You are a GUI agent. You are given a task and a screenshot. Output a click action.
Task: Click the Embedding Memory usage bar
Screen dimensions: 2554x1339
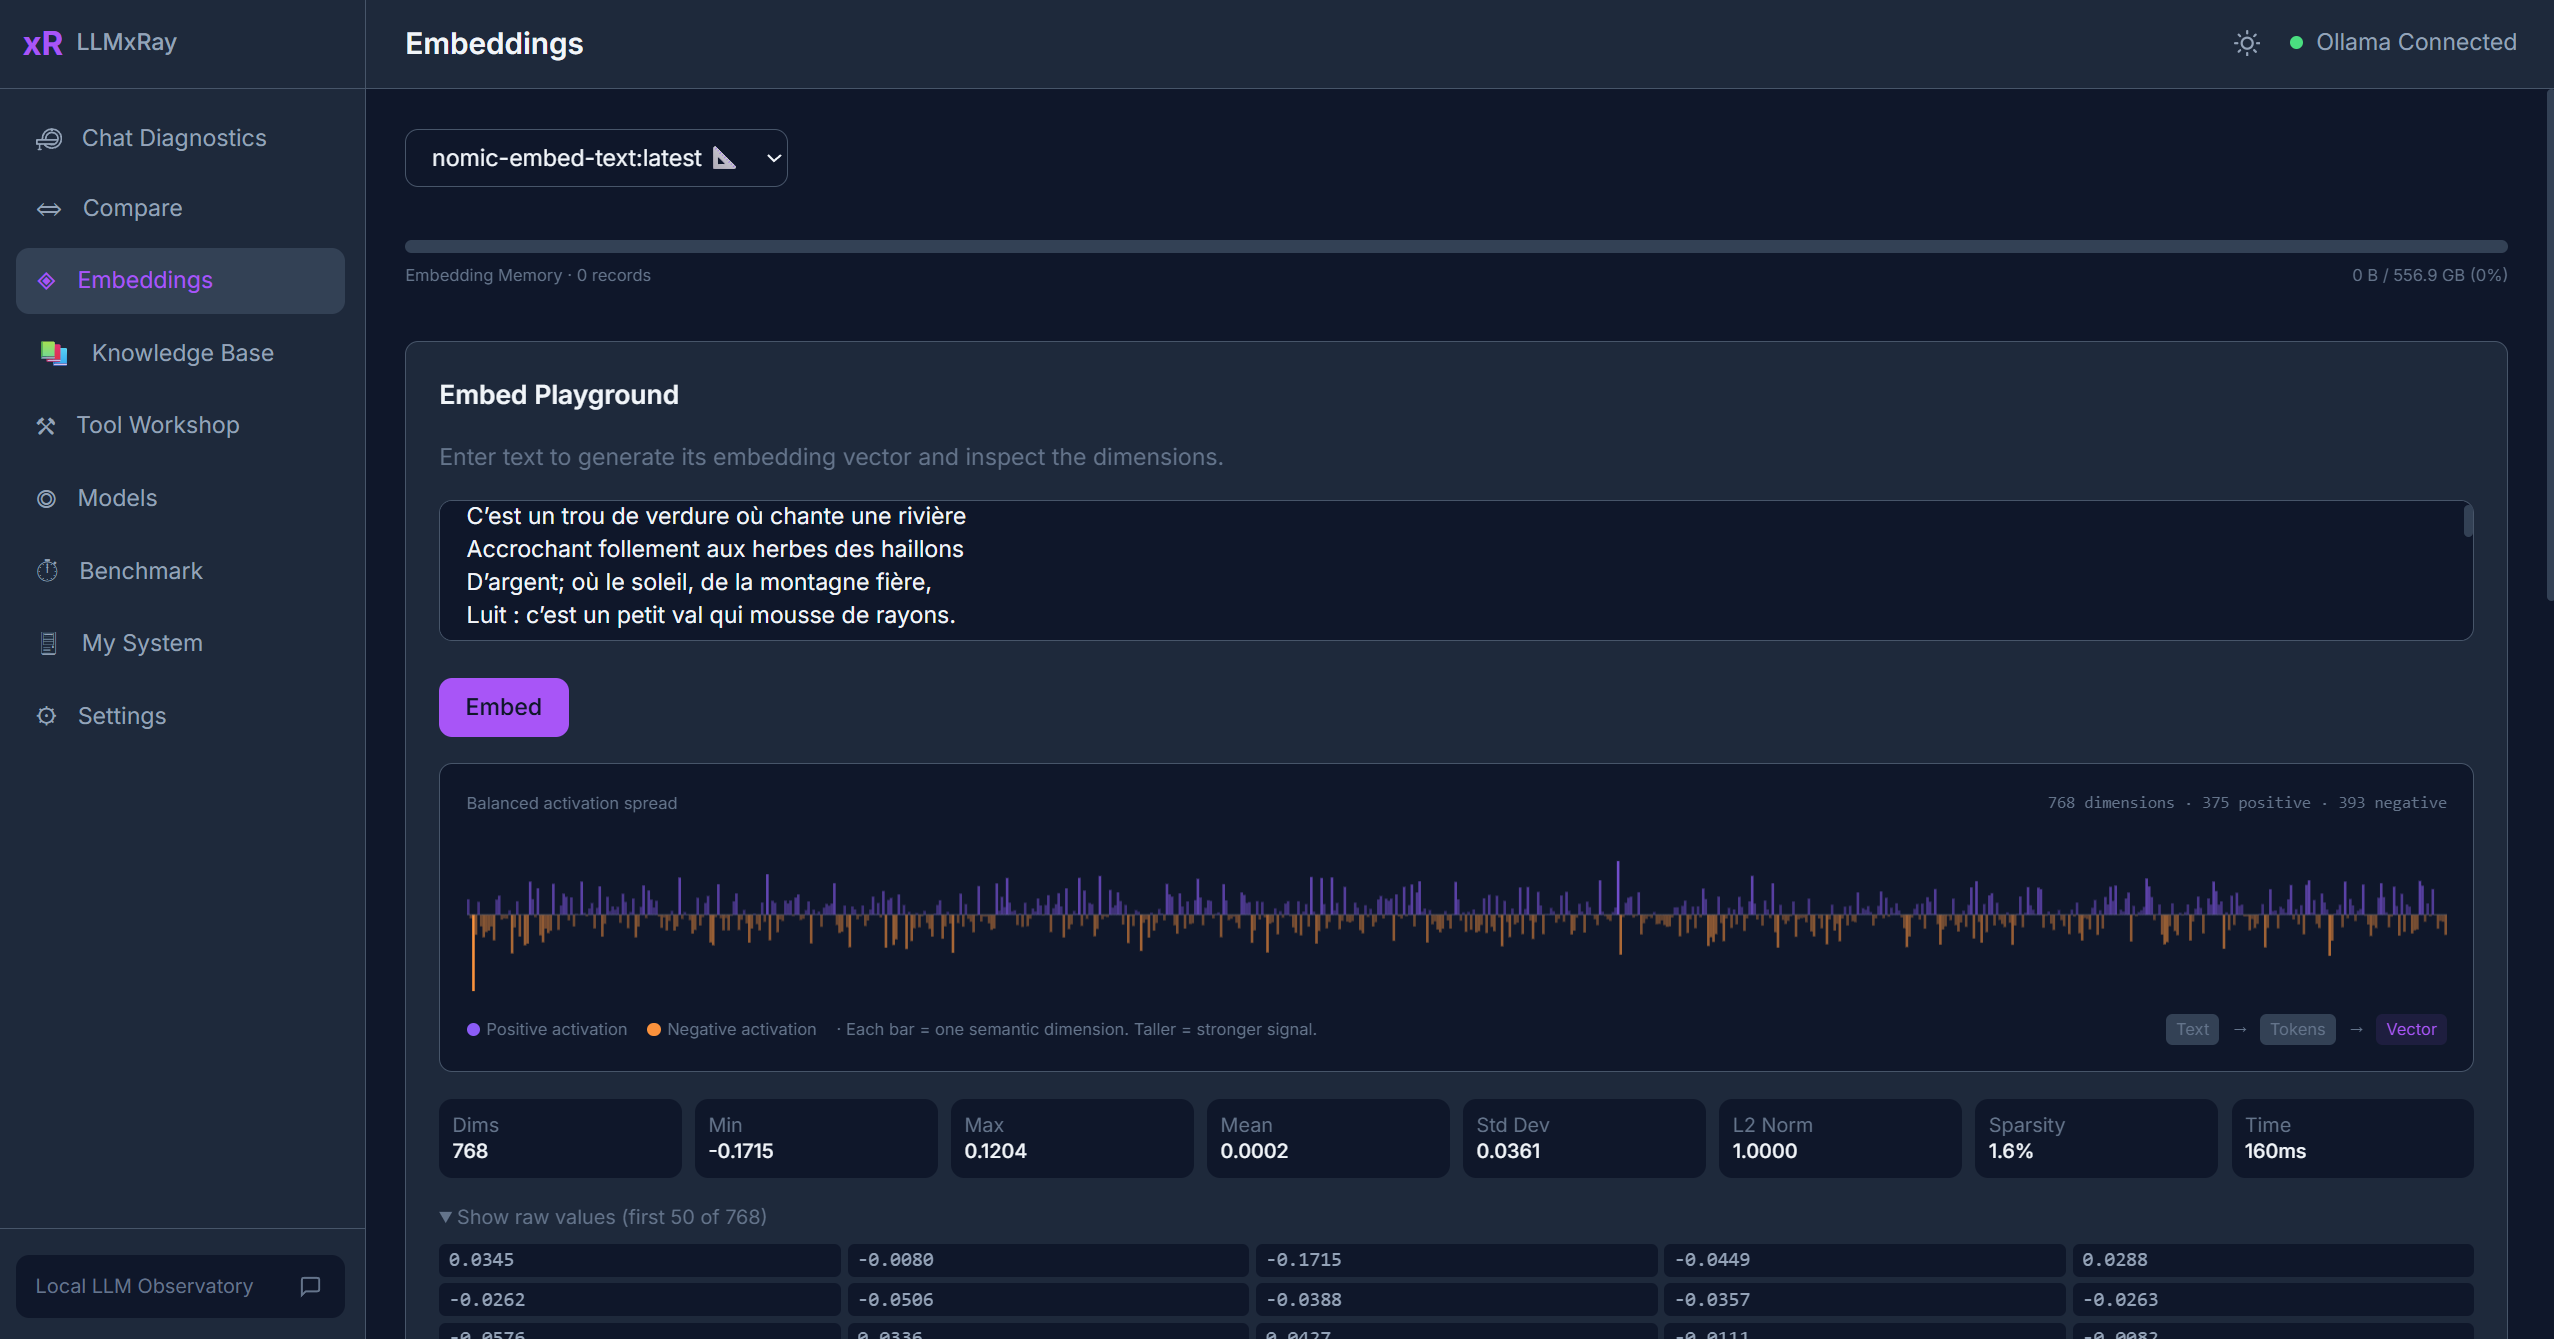click(1455, 246)
